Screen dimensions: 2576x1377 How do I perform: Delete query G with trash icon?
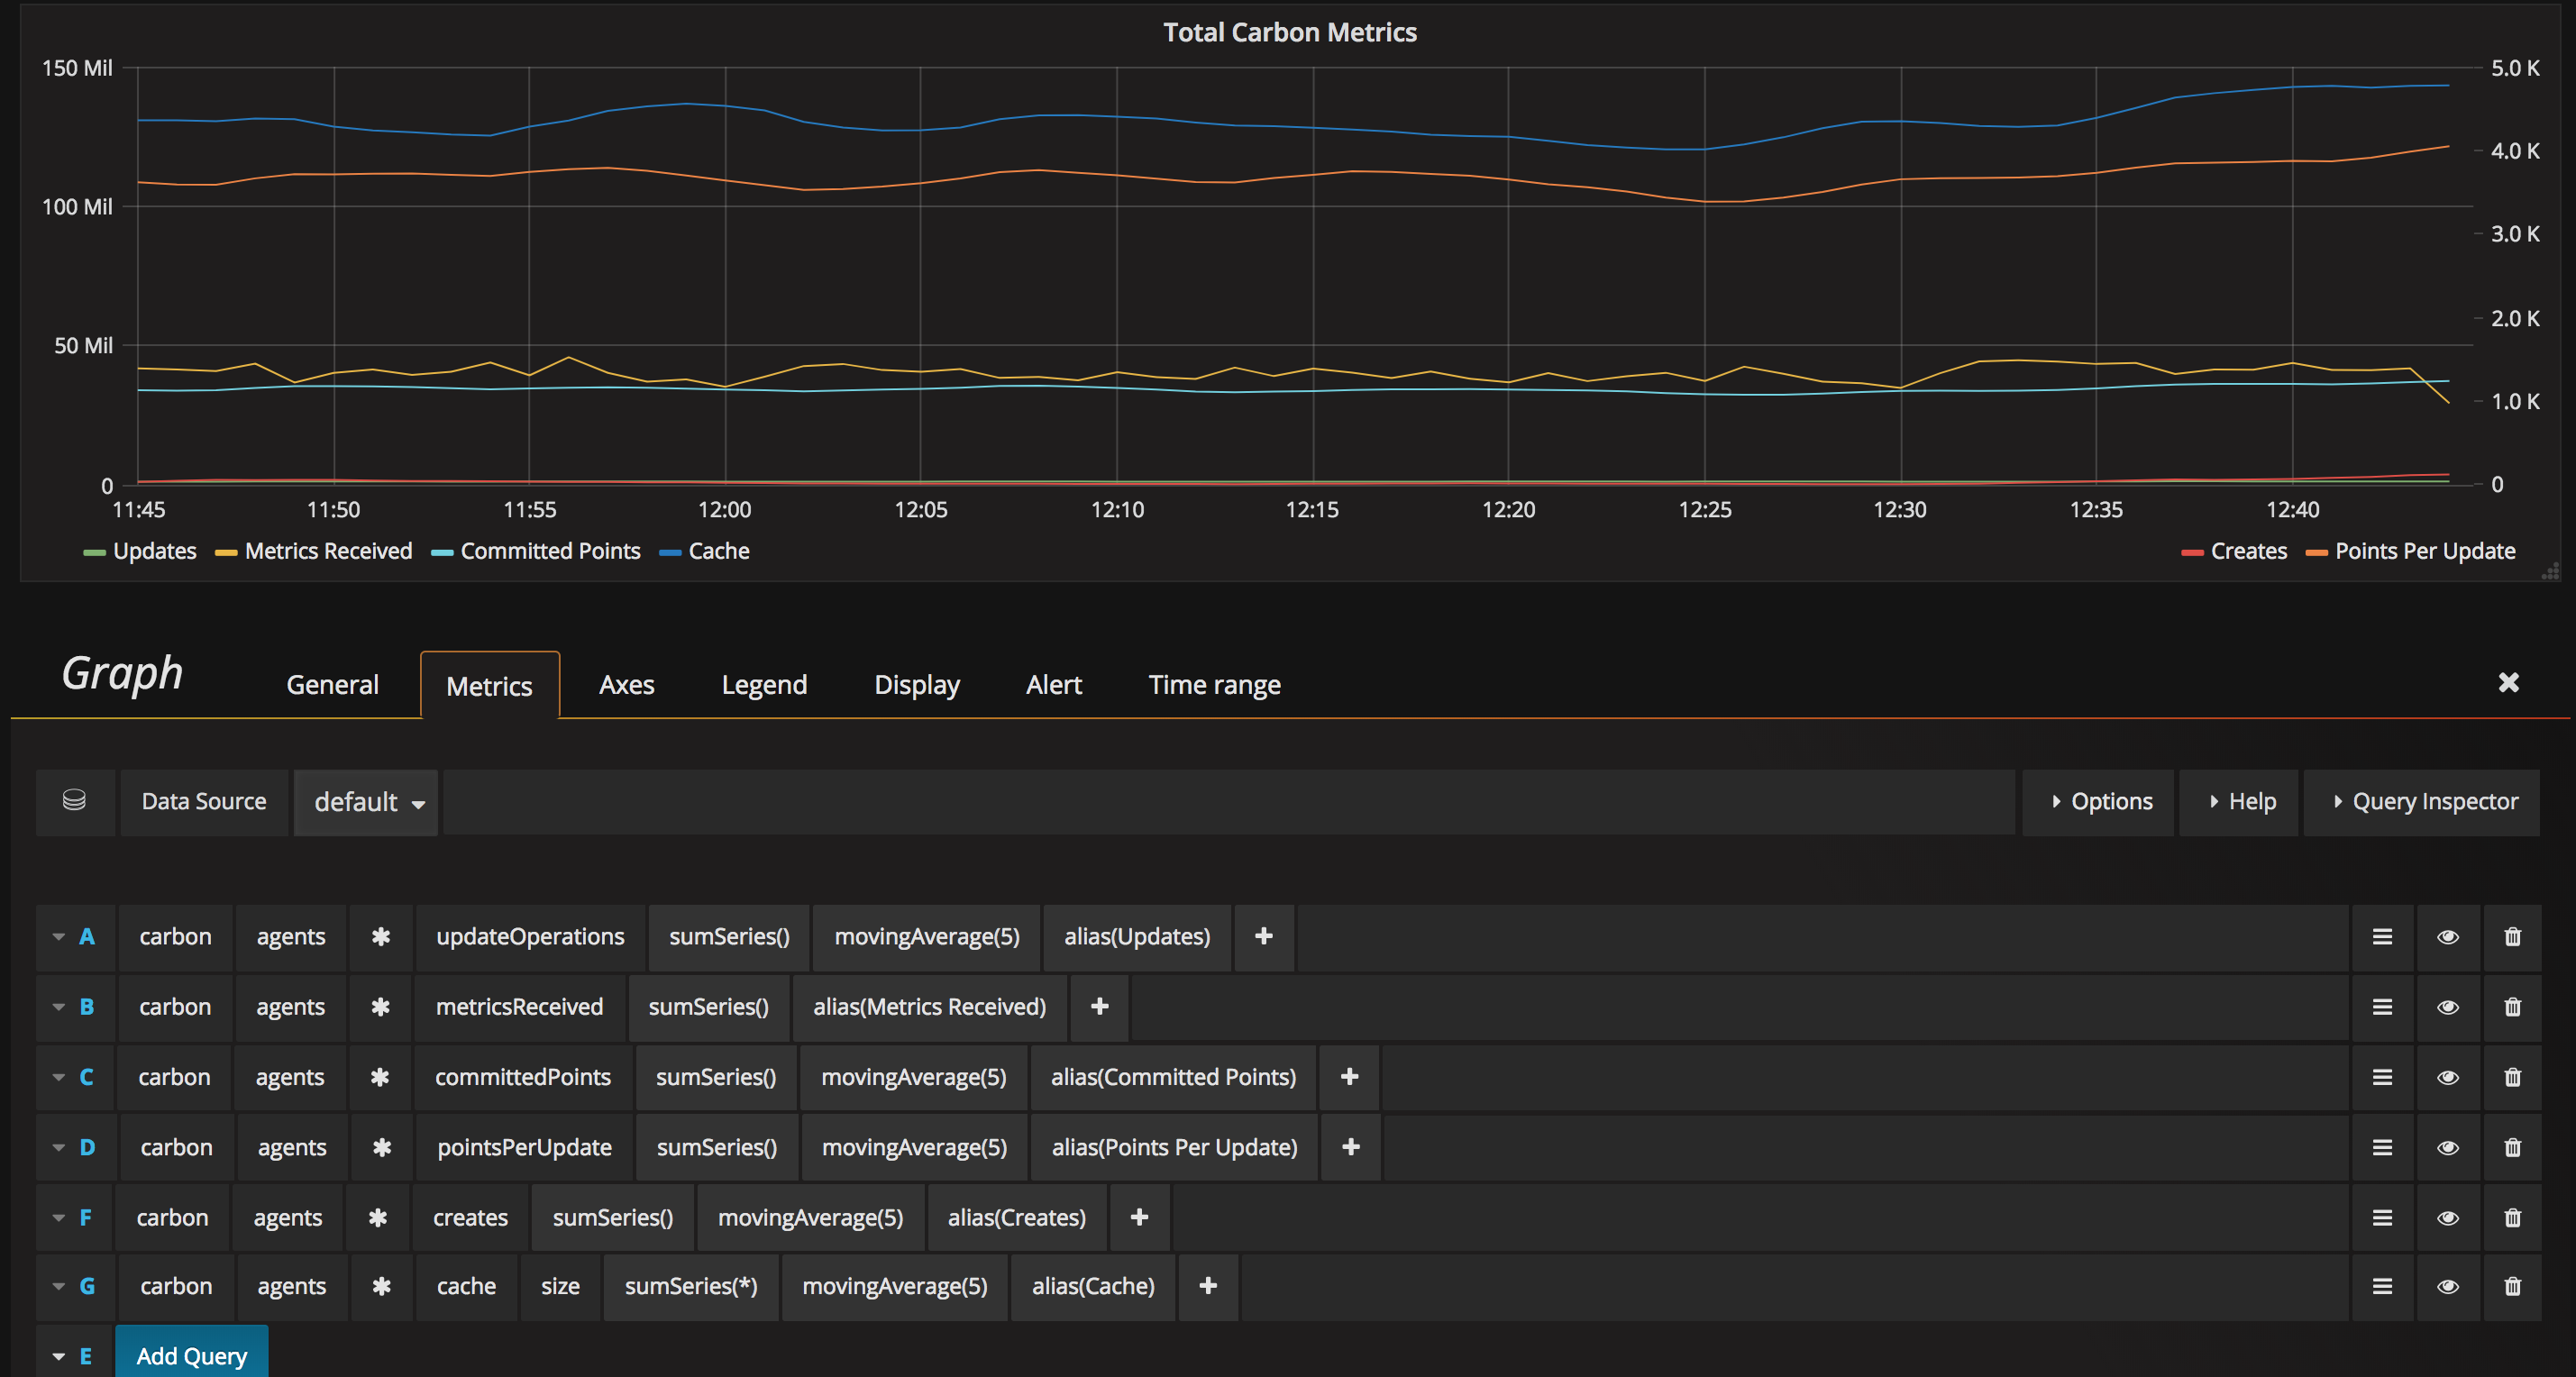pos(2512,1286)
